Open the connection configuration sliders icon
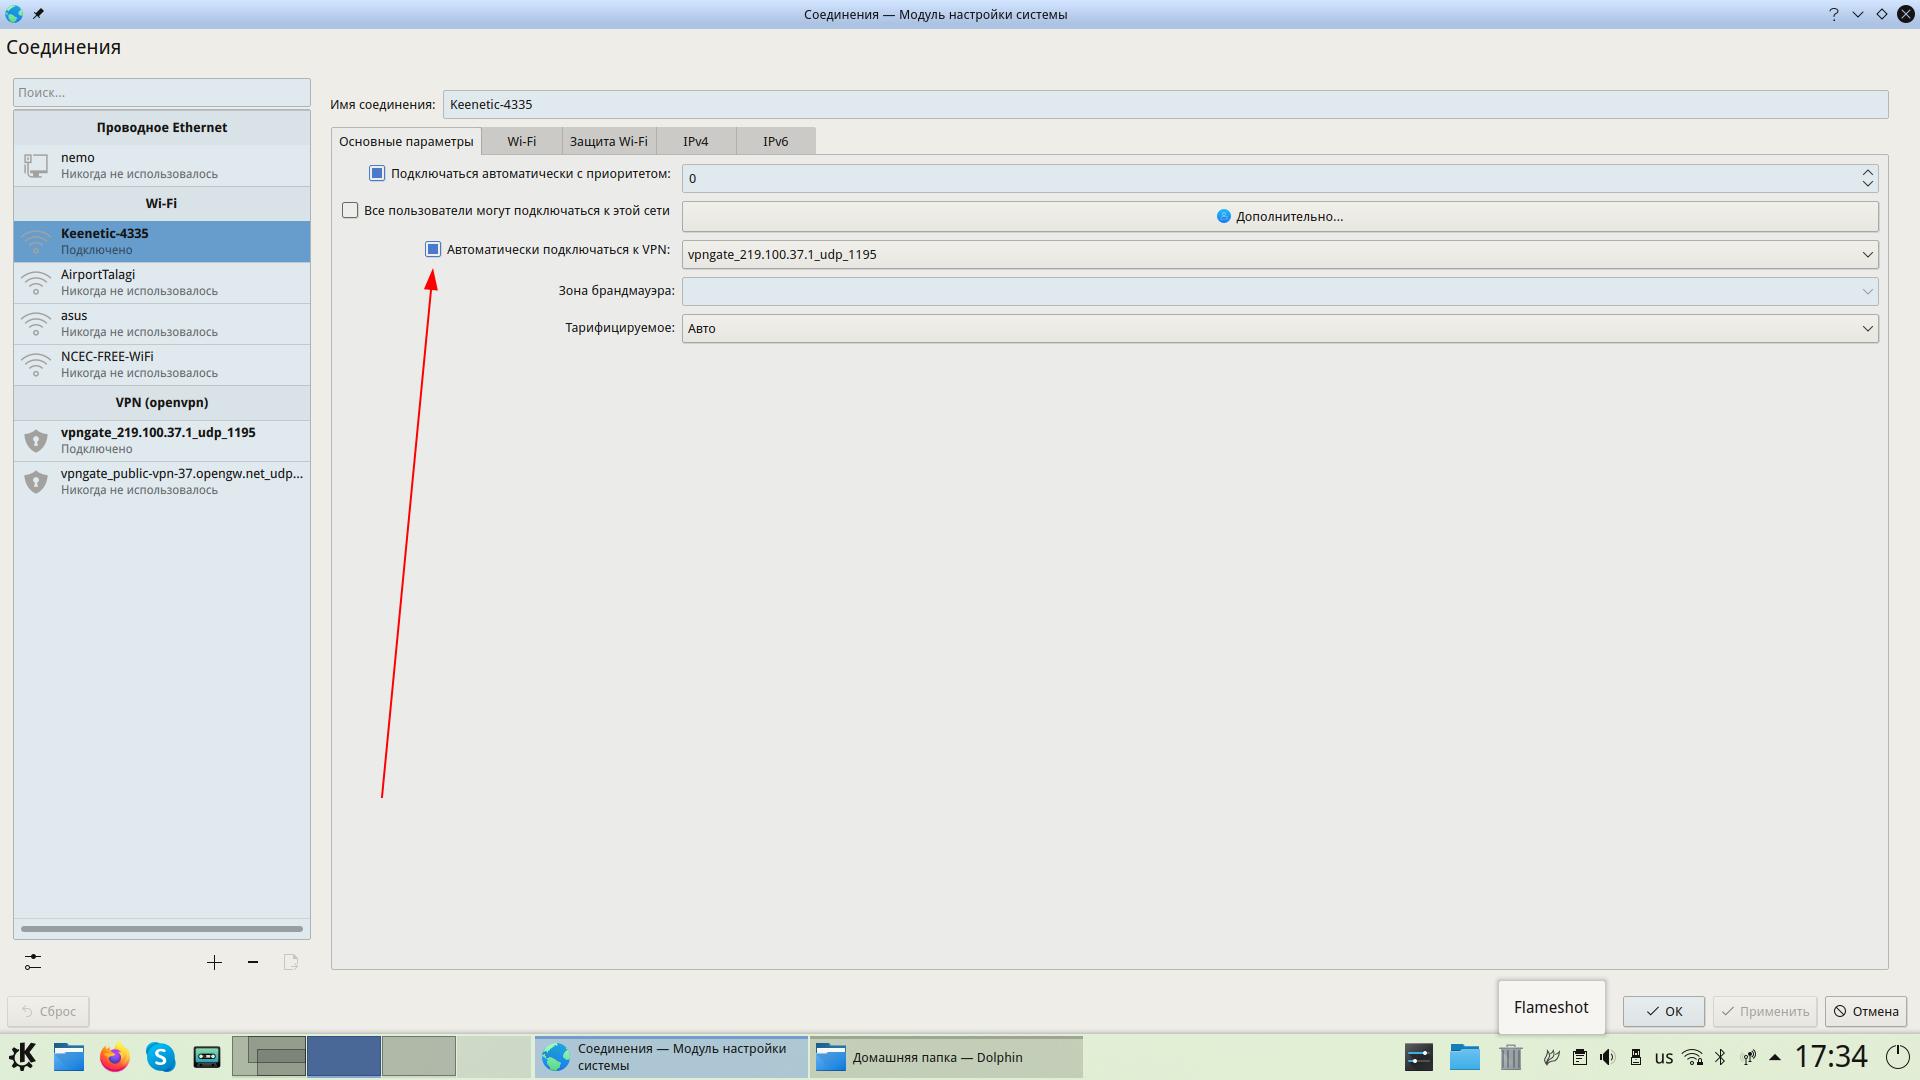 [33, 962]
